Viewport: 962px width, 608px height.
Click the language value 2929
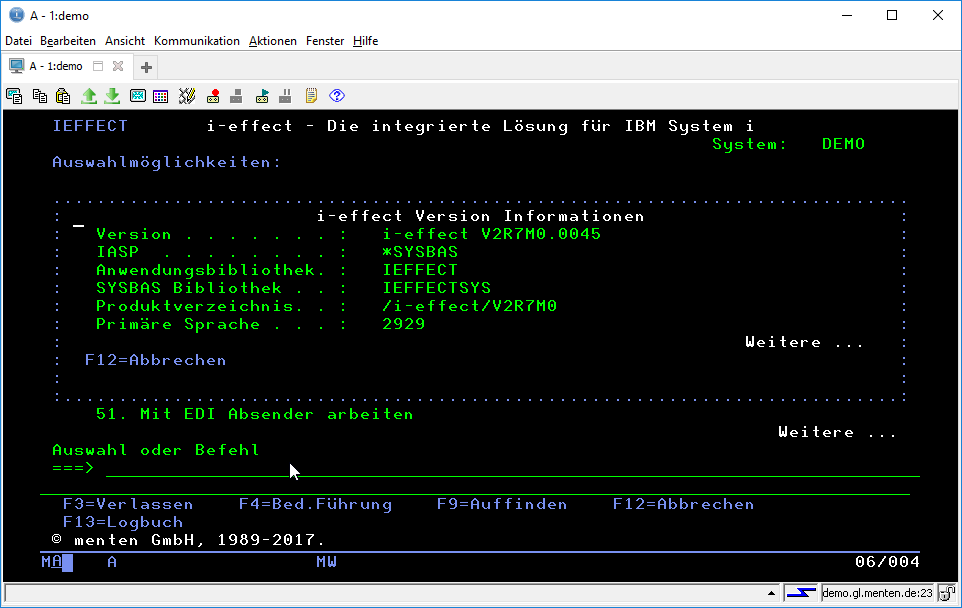click(404, 324)
